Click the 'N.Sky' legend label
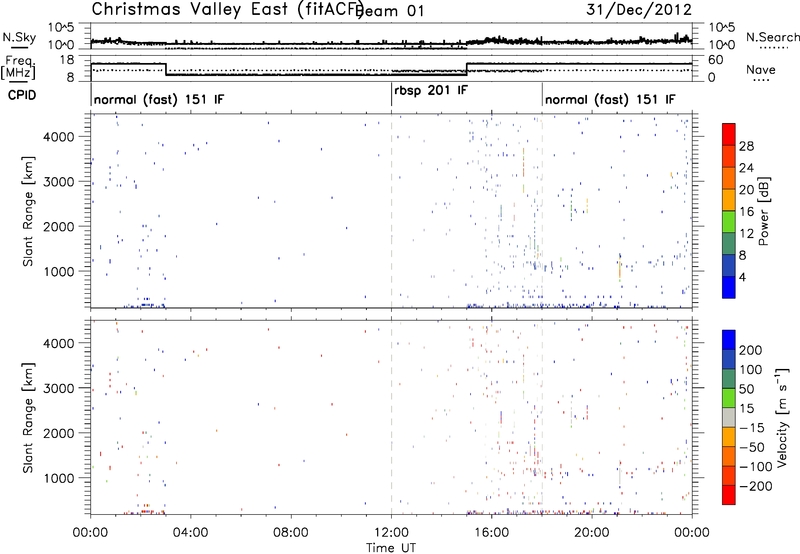Viewport: 800px width, 554px height. pyautogui.click(x=19, y=37)
